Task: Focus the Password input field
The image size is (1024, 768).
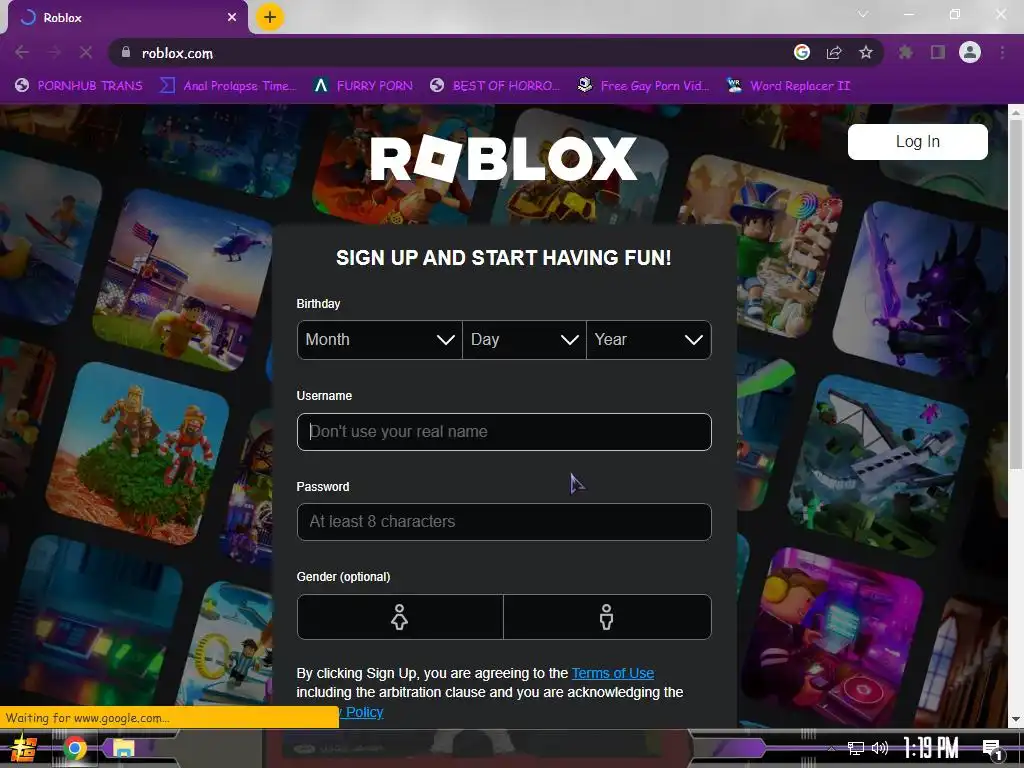Action: 504,522
